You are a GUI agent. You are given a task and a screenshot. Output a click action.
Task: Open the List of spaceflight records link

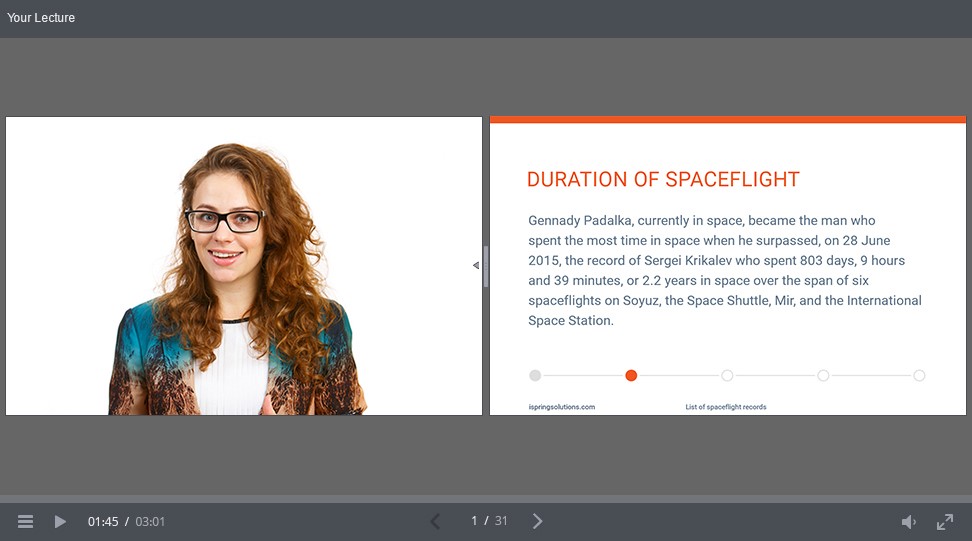(725, 407)
